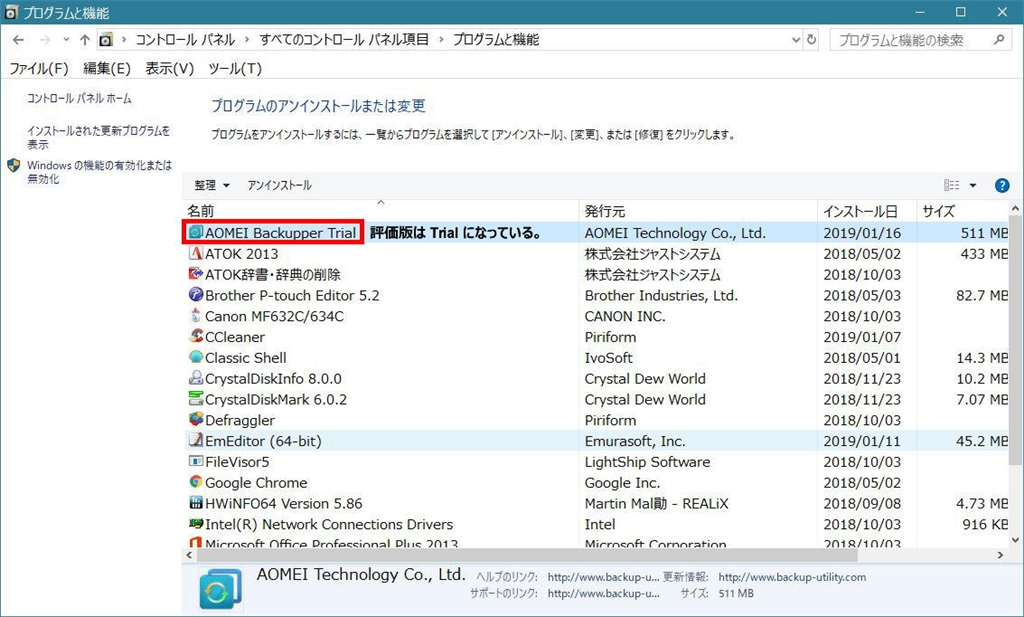
Task: Click the AOMEI Backupper Trial program icon
Action: (195, 232)
